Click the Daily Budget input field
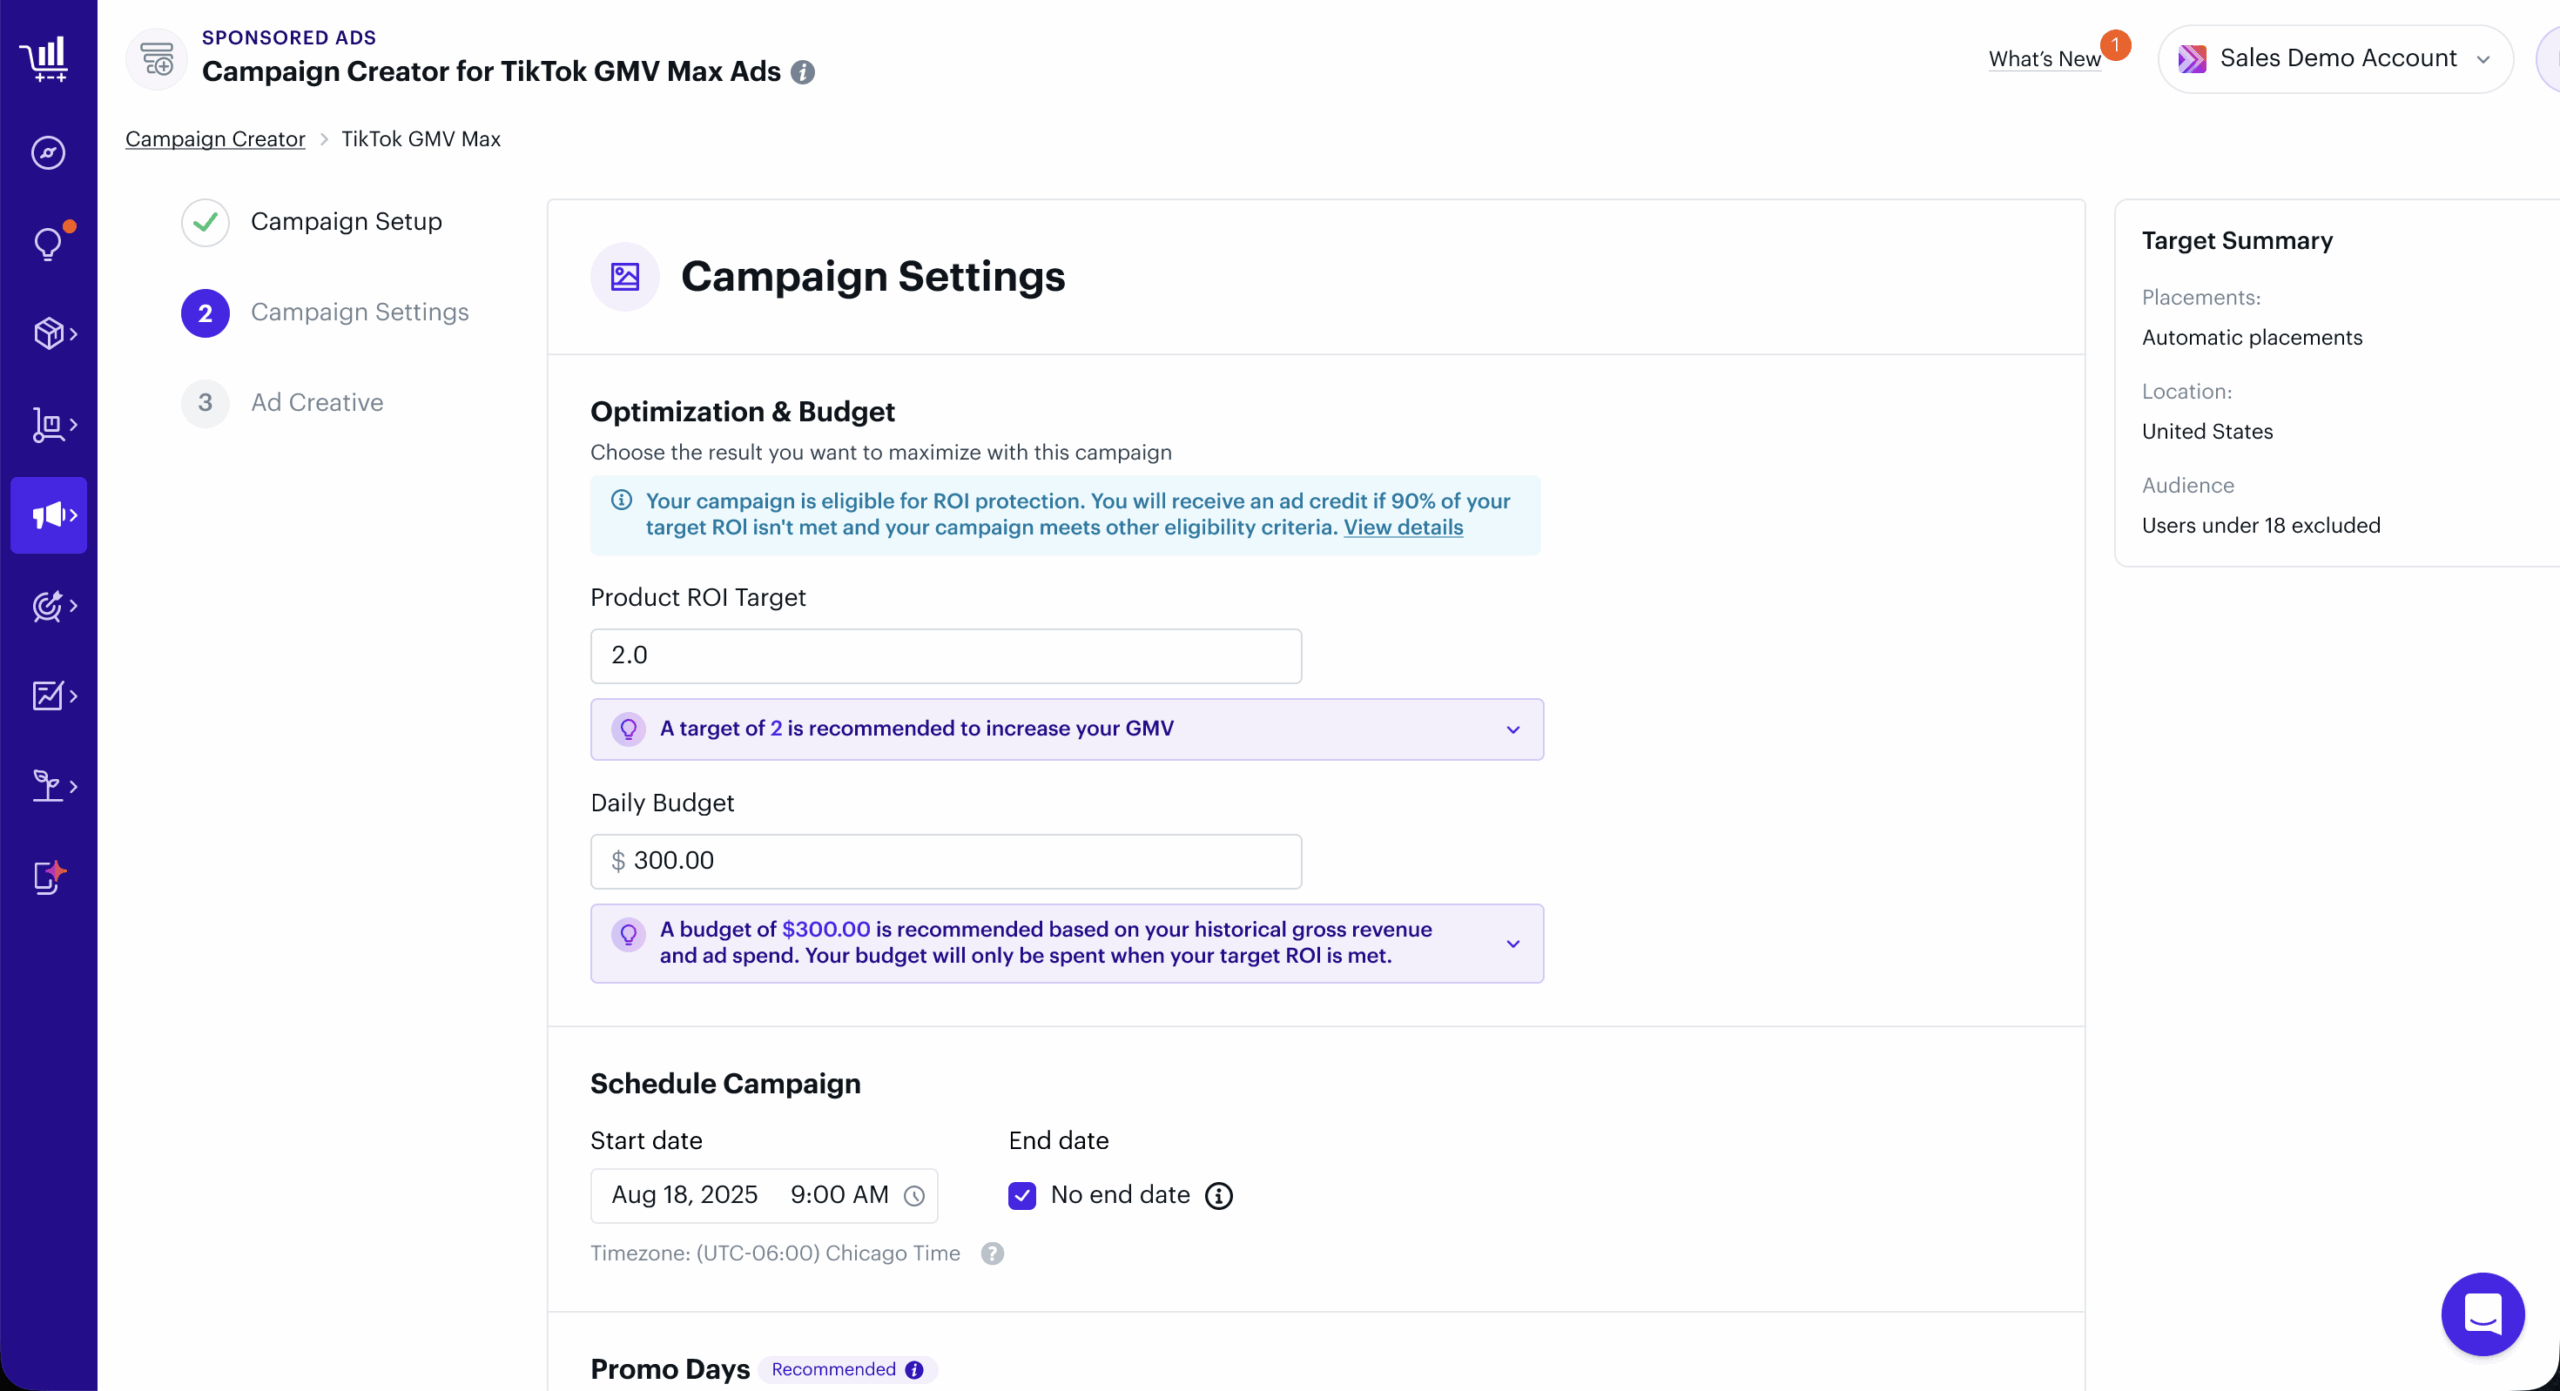2560x1391 pixels. click(945, 861)
